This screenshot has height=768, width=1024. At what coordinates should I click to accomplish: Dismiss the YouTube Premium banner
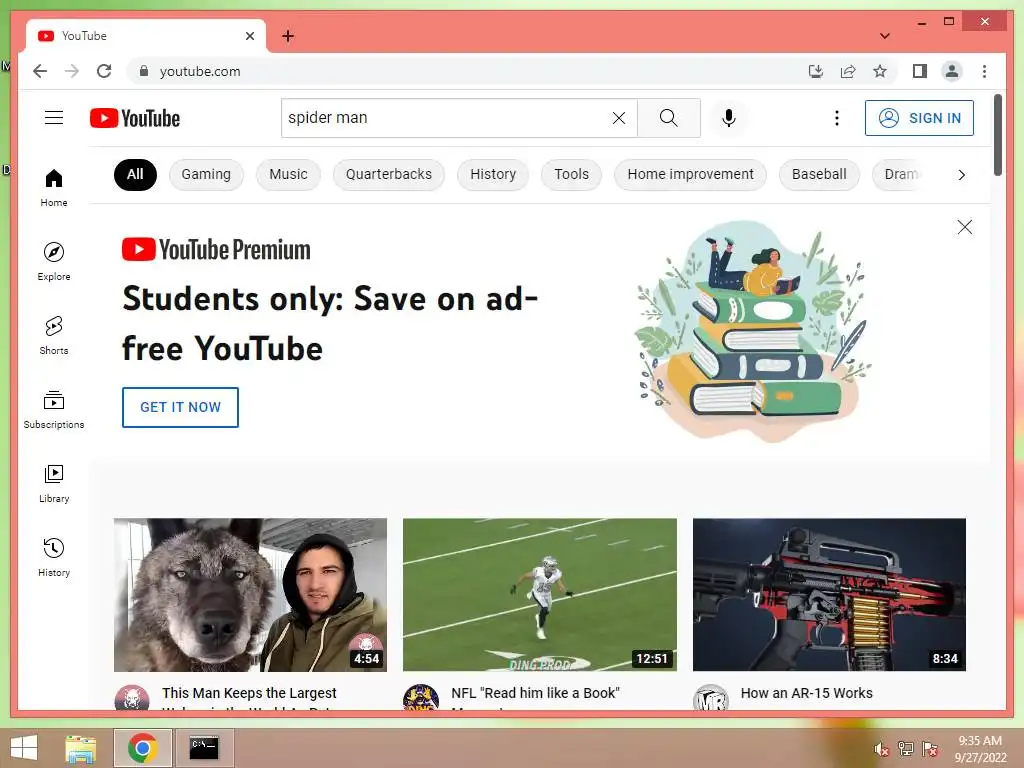(x=965, y=227)
